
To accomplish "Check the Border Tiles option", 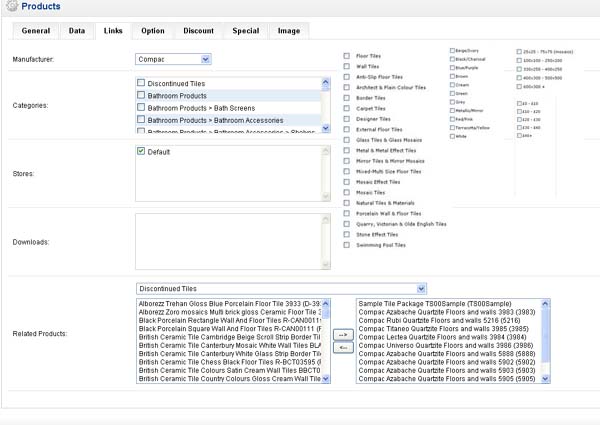I will click(x=346, y=98).
